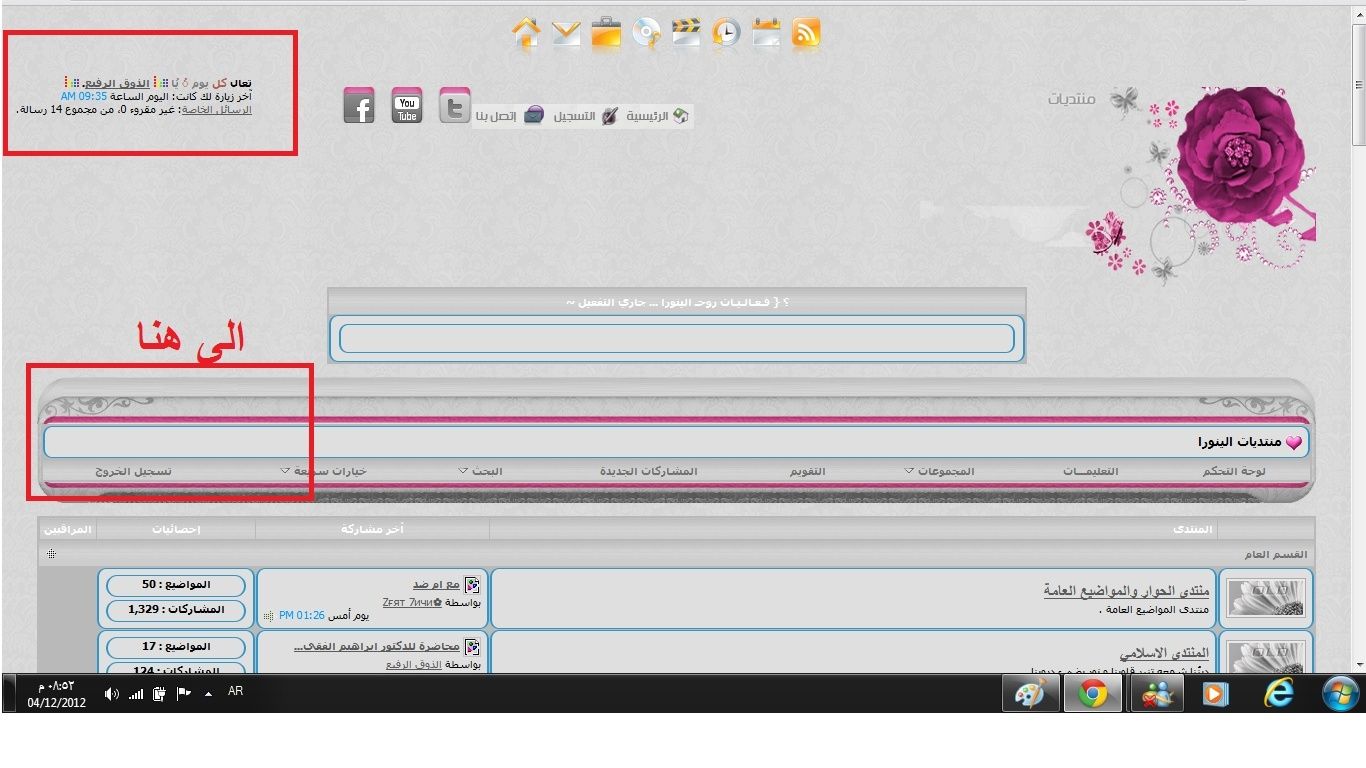Open the YouTube social icon
The image size is (1366, 768).
click(x=407, y=105)
